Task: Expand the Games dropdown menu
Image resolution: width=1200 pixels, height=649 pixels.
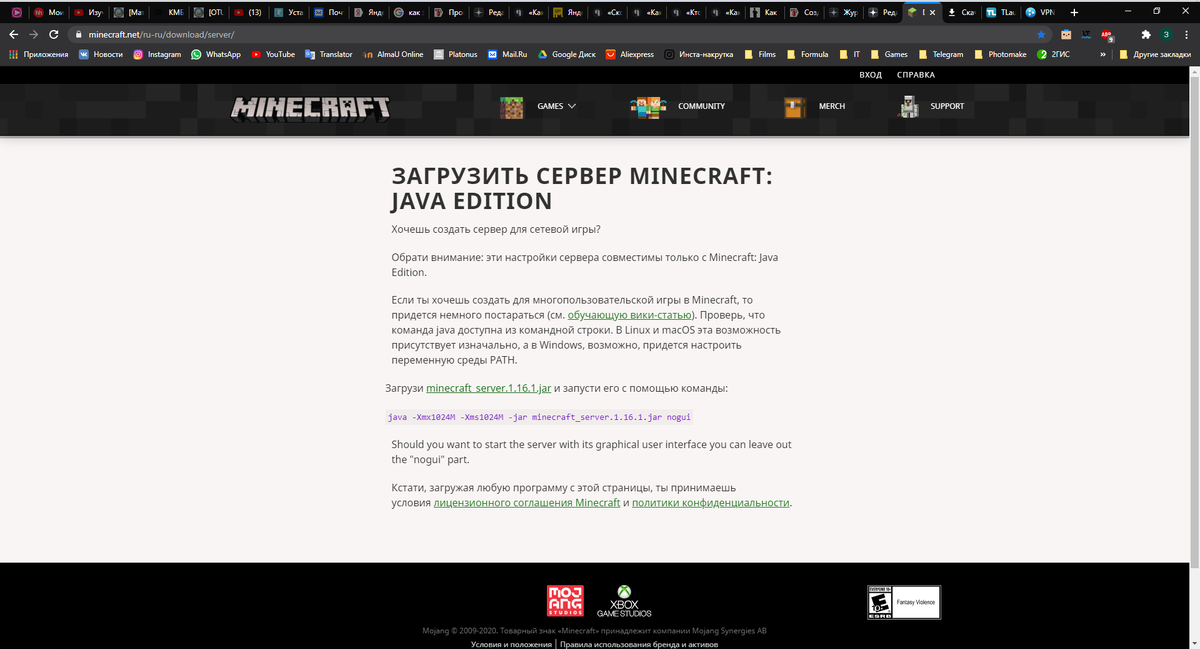Action: (x=556, y=106)
